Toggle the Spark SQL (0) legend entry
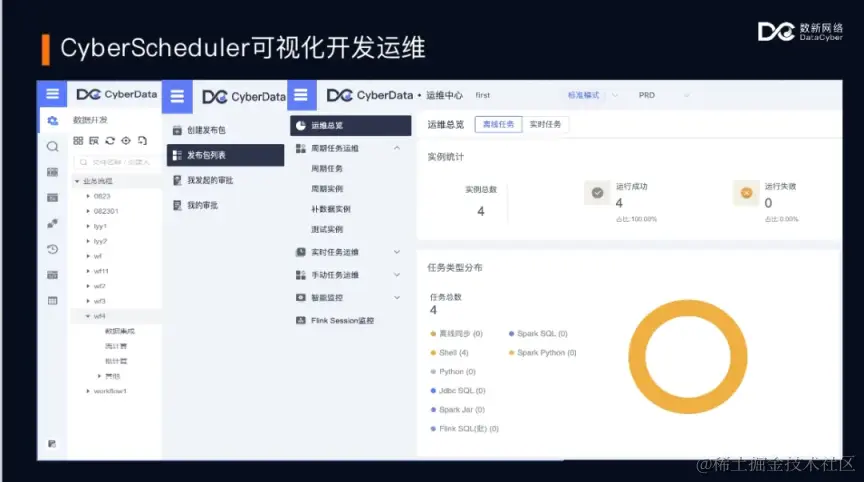864x482 pixels. (538, 333)
